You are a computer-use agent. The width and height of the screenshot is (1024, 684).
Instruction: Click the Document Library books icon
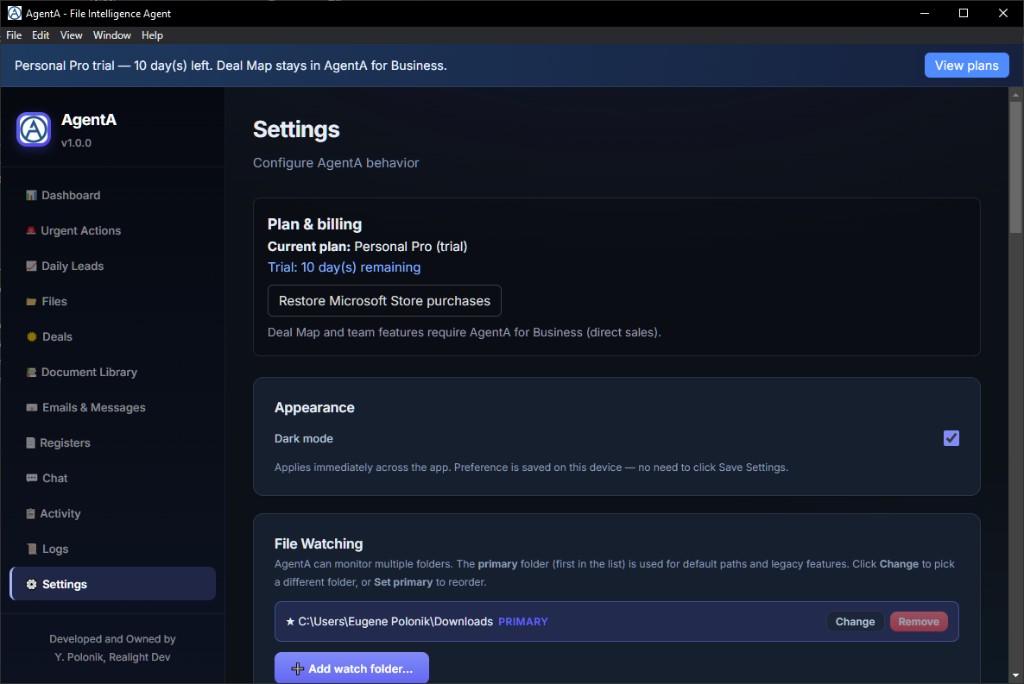coord(31,372)
